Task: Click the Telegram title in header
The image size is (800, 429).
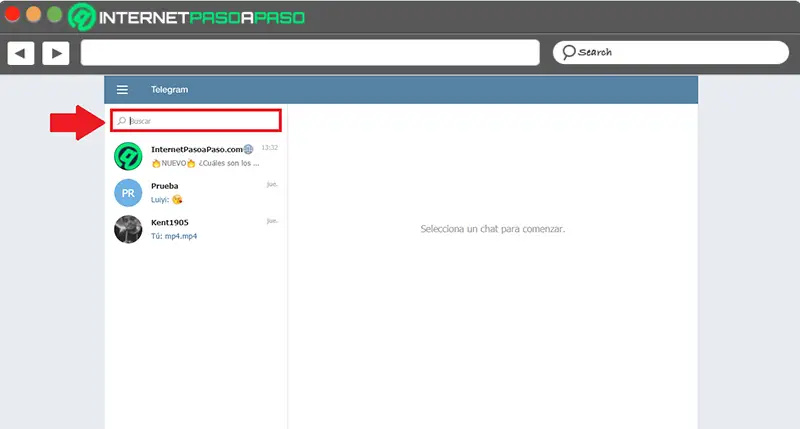Action: point(169,90)
